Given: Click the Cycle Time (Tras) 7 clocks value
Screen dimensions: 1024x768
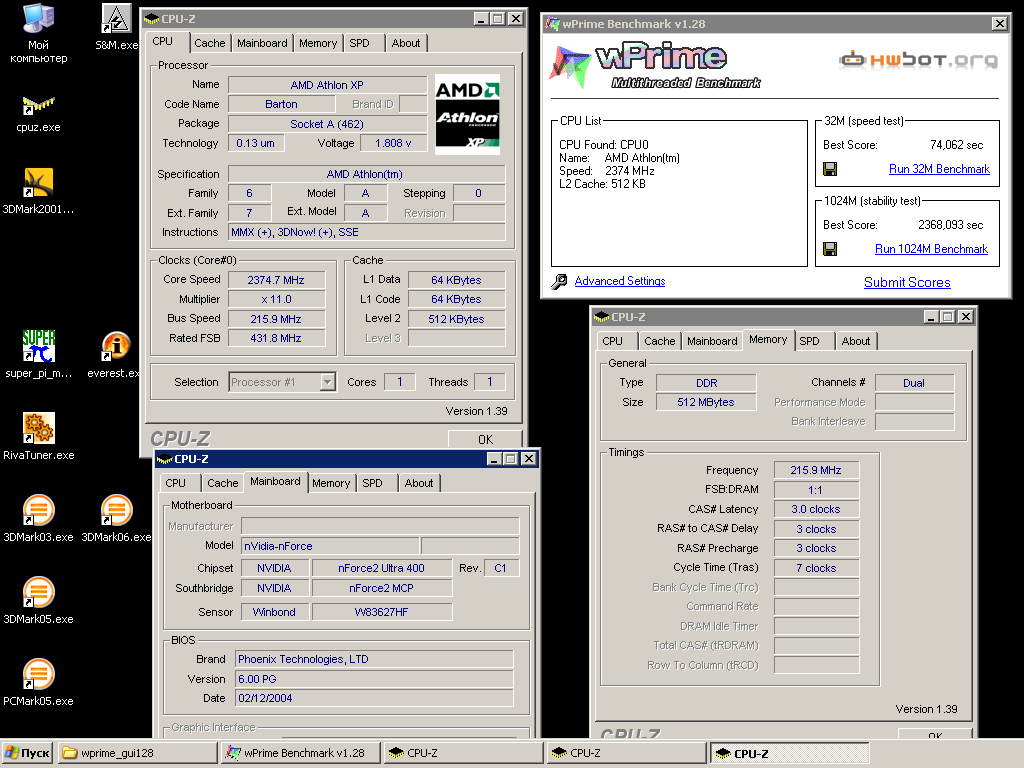Looking at the screenshot, I should (816, 568).
